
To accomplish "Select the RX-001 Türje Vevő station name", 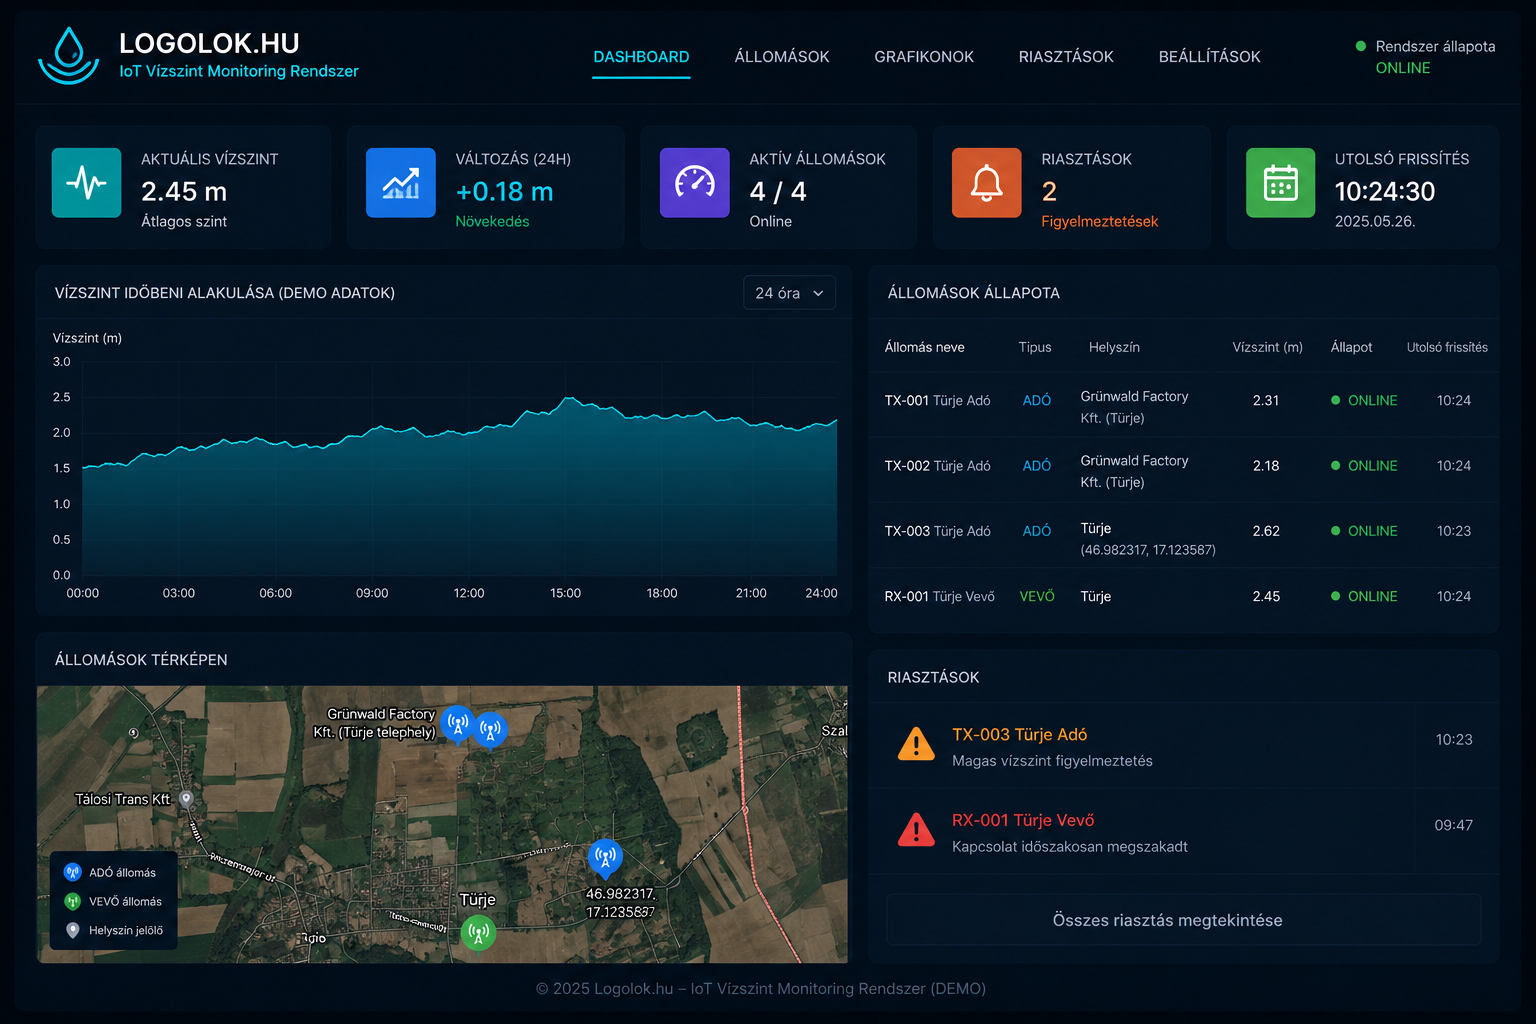I will (x=939, y=596).
